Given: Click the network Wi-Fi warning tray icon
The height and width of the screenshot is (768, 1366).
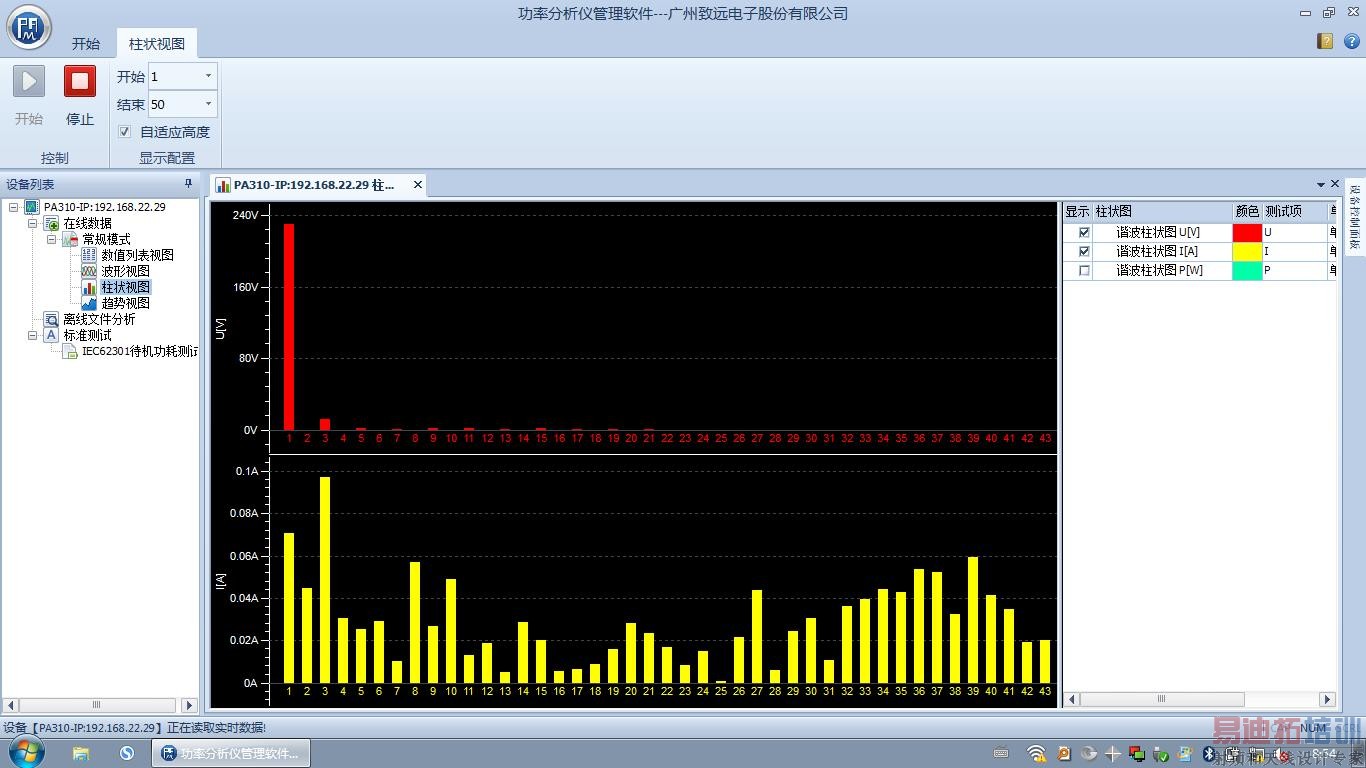Looking at the screenshot, I should click(1037, 753).
